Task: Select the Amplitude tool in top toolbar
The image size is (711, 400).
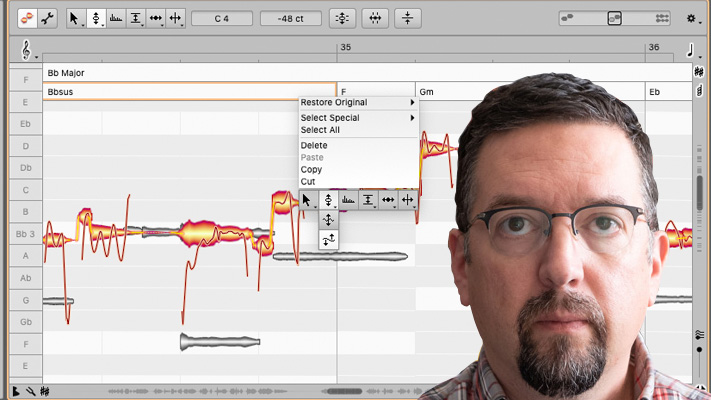Action: 136,18
